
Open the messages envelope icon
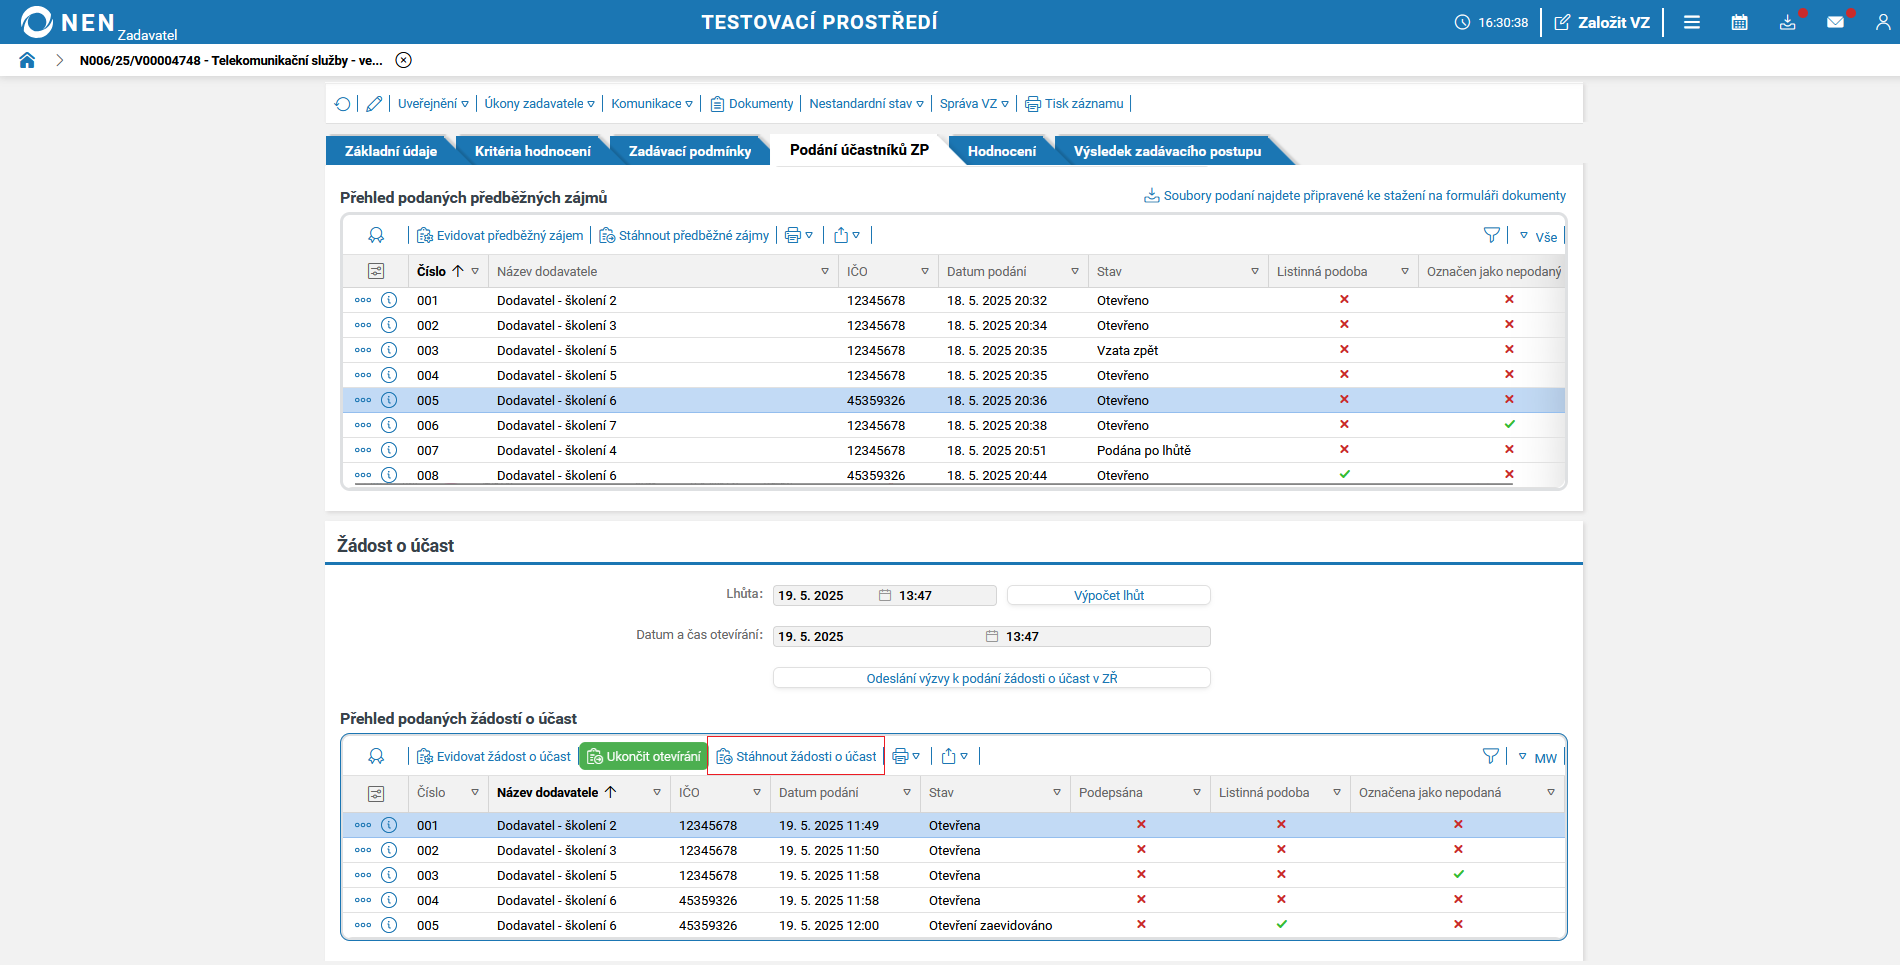(1835, 22)
